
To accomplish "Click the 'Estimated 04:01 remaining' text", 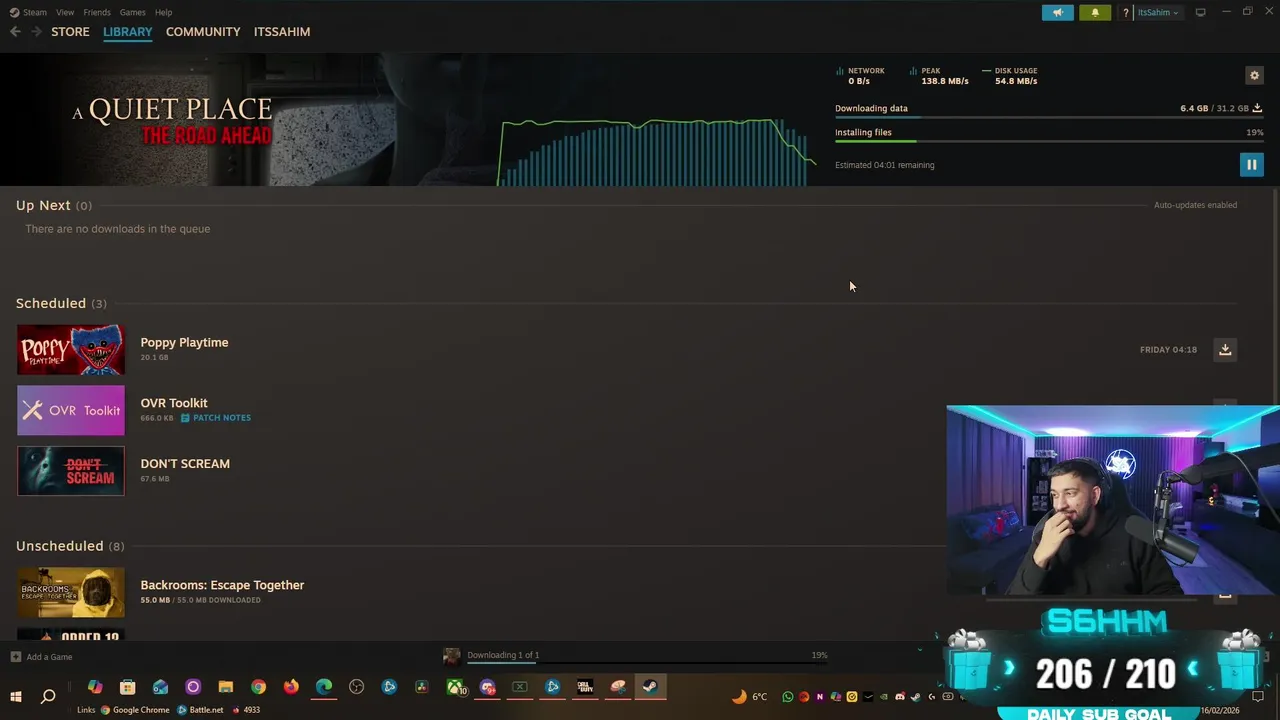I will (x=884, y=165).
